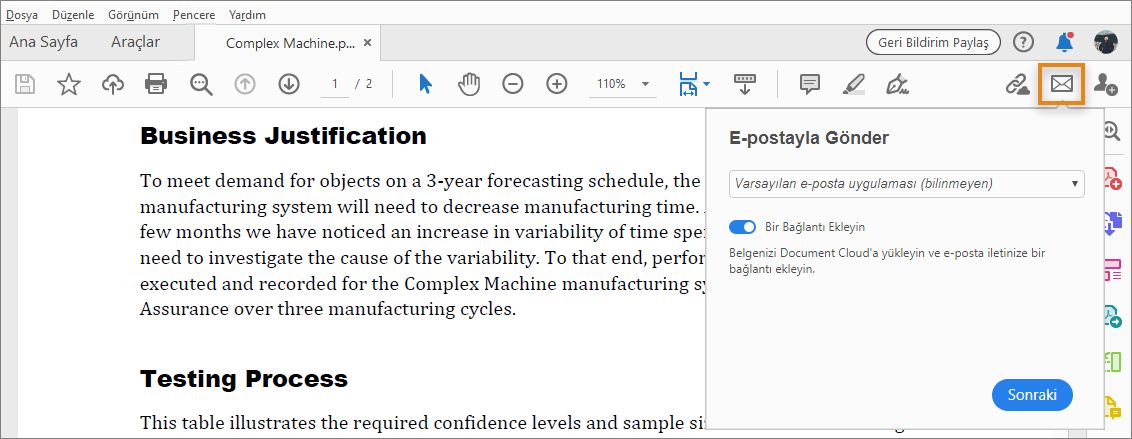Click the print icon in the toolbar

[156, 84]
